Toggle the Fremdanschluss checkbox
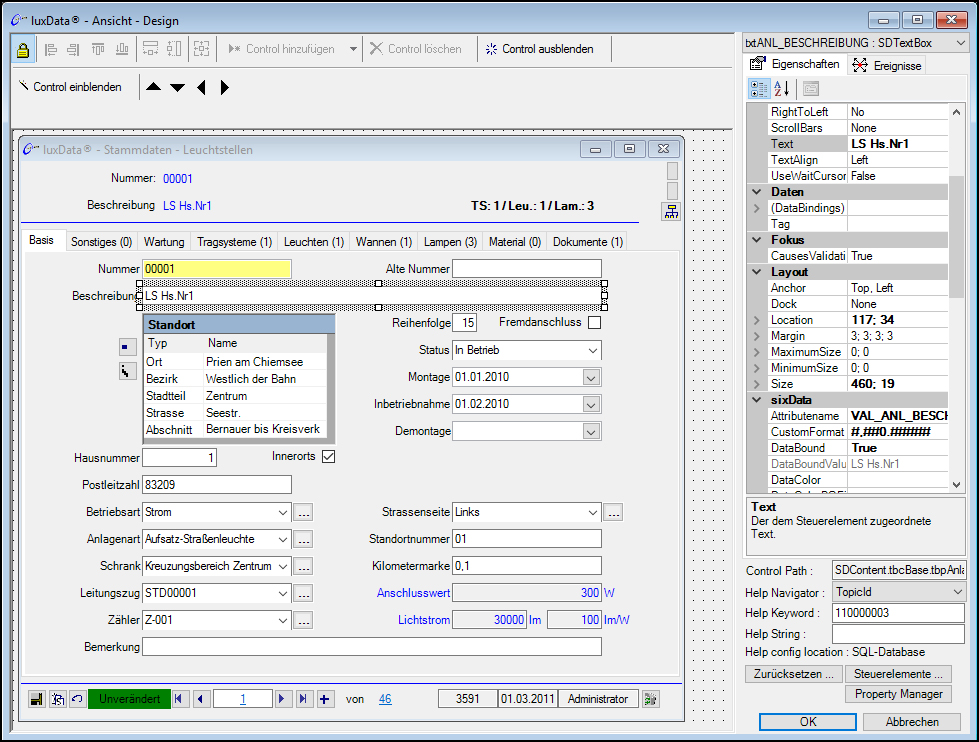 point(594,323)
